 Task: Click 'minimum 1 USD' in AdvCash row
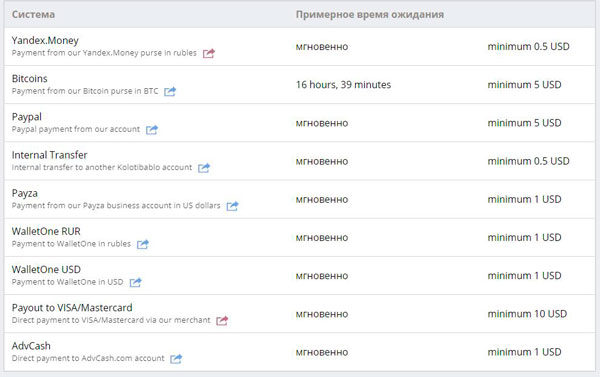[524, 352]
